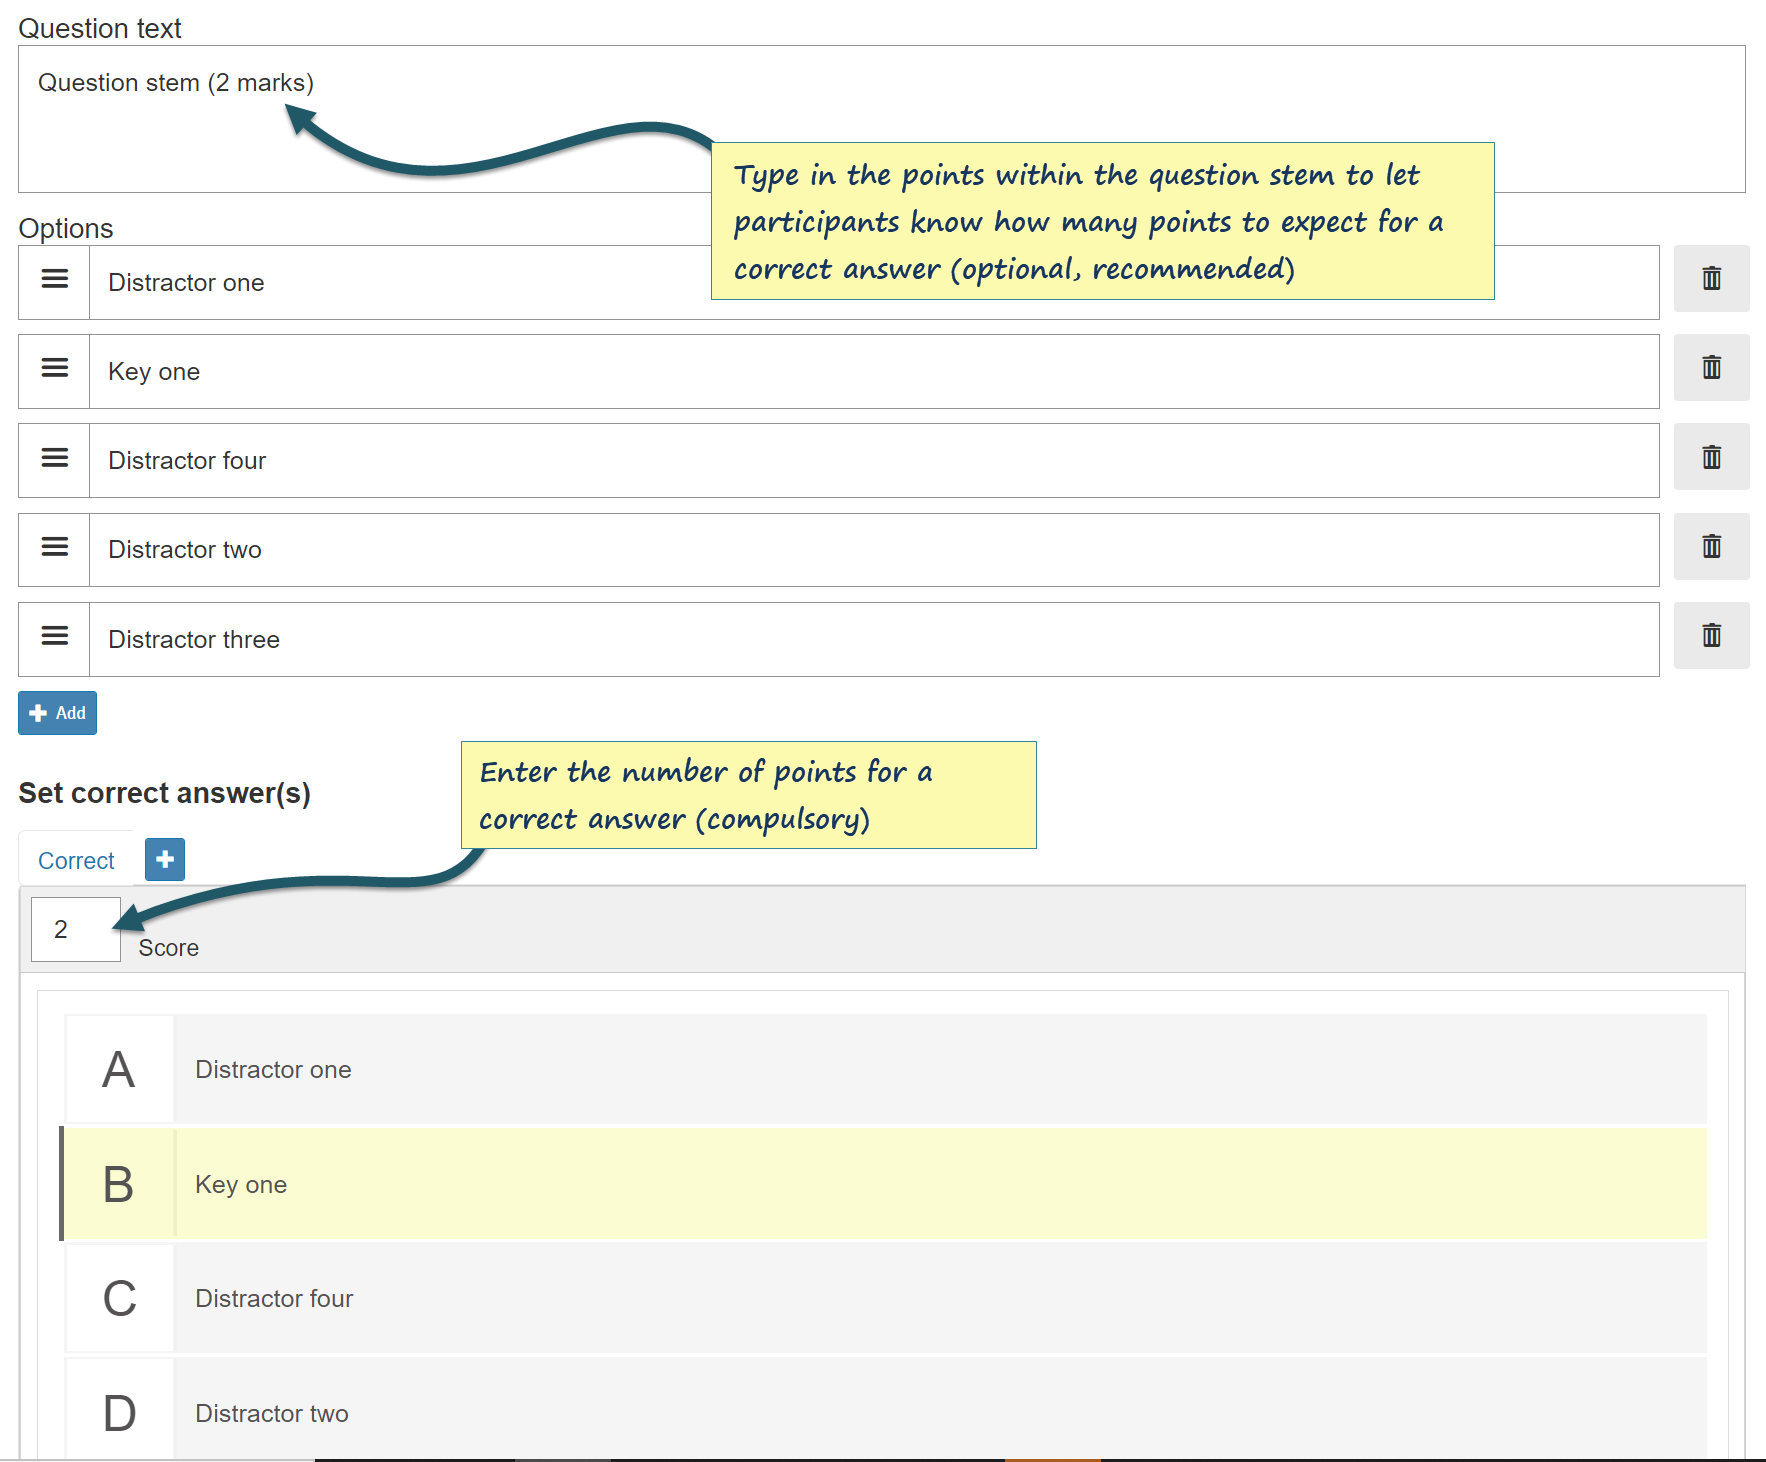The width and height of the screenshot is (1766, 1462).
Task: Switch to the Correct tab
Action: coord(76,860)
